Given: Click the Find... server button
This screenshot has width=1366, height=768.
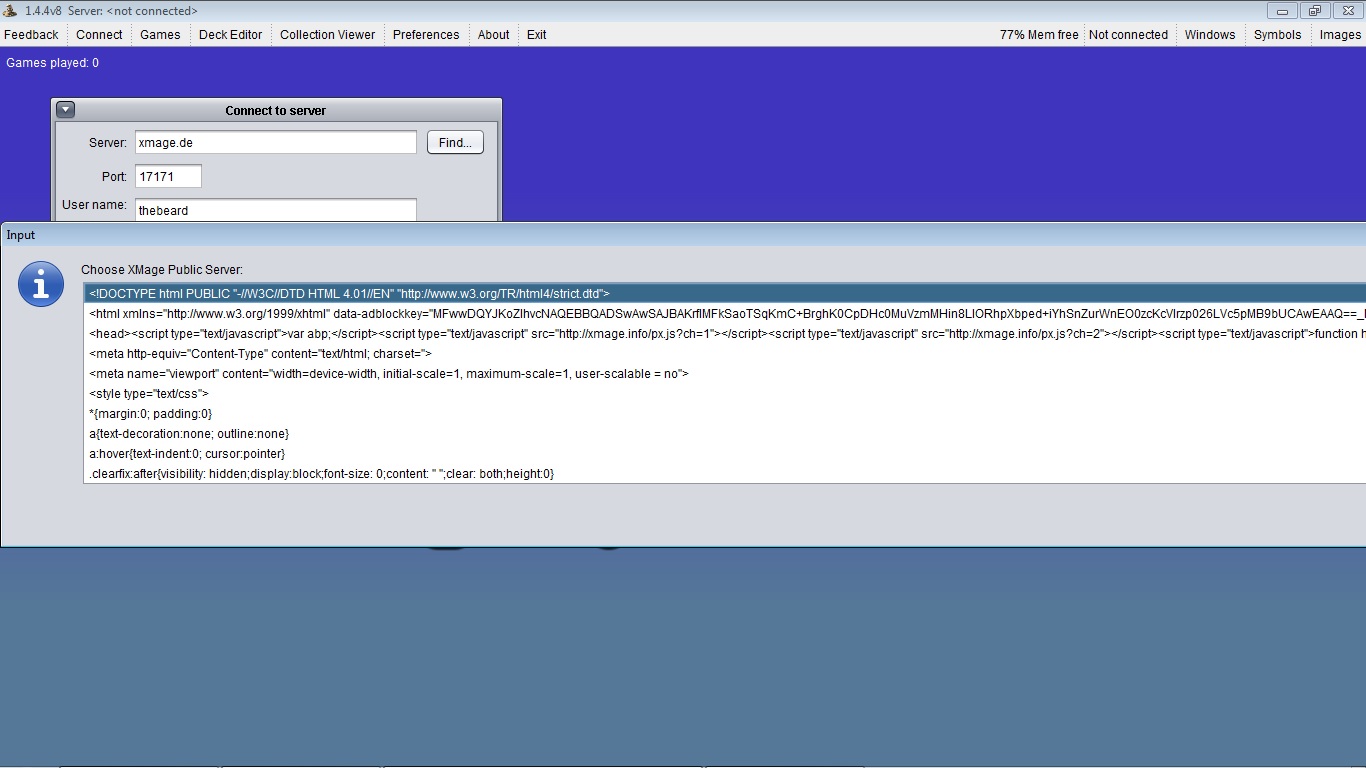Looking at the screenshot, I should [455, 143].
